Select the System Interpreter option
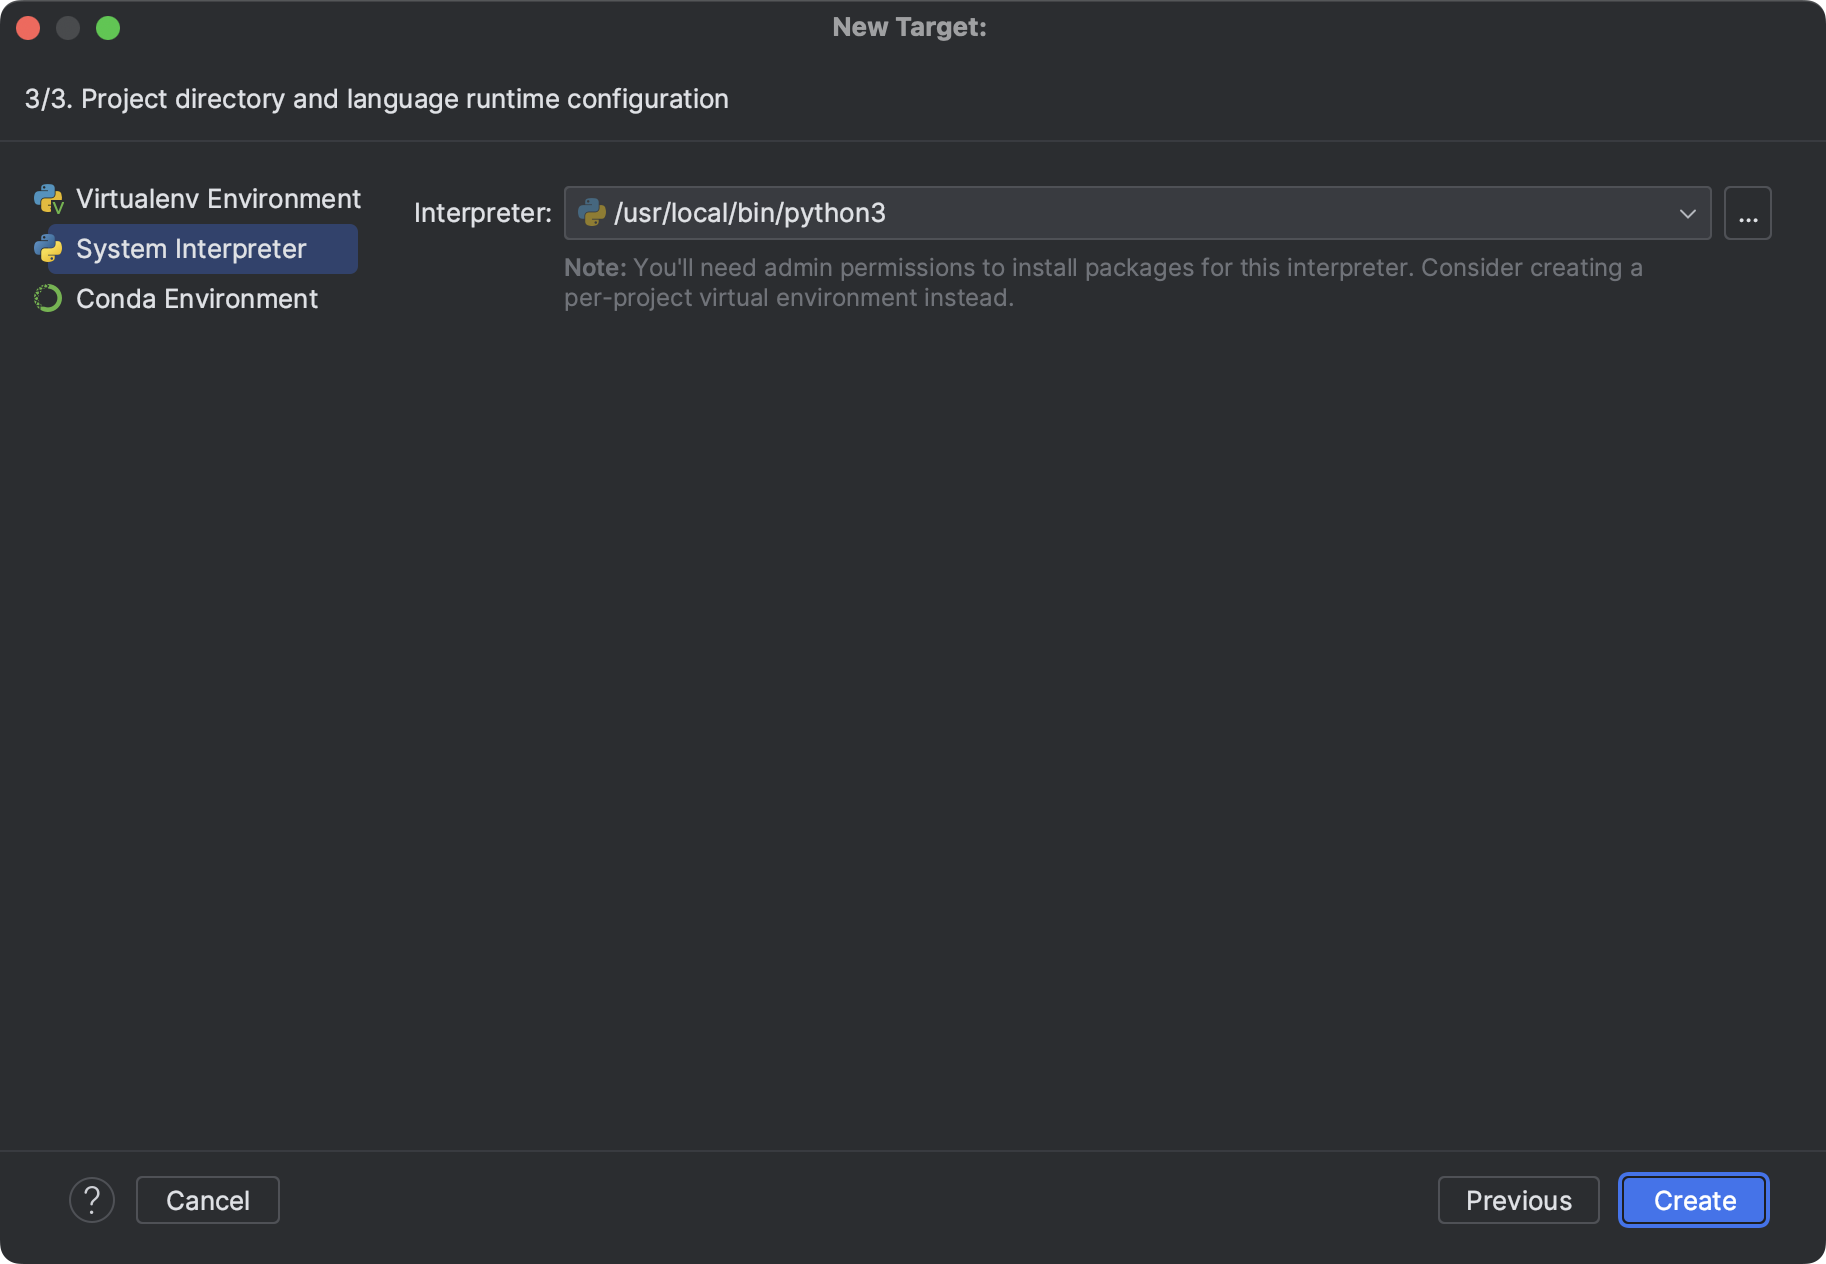 (x=190, y=249)
